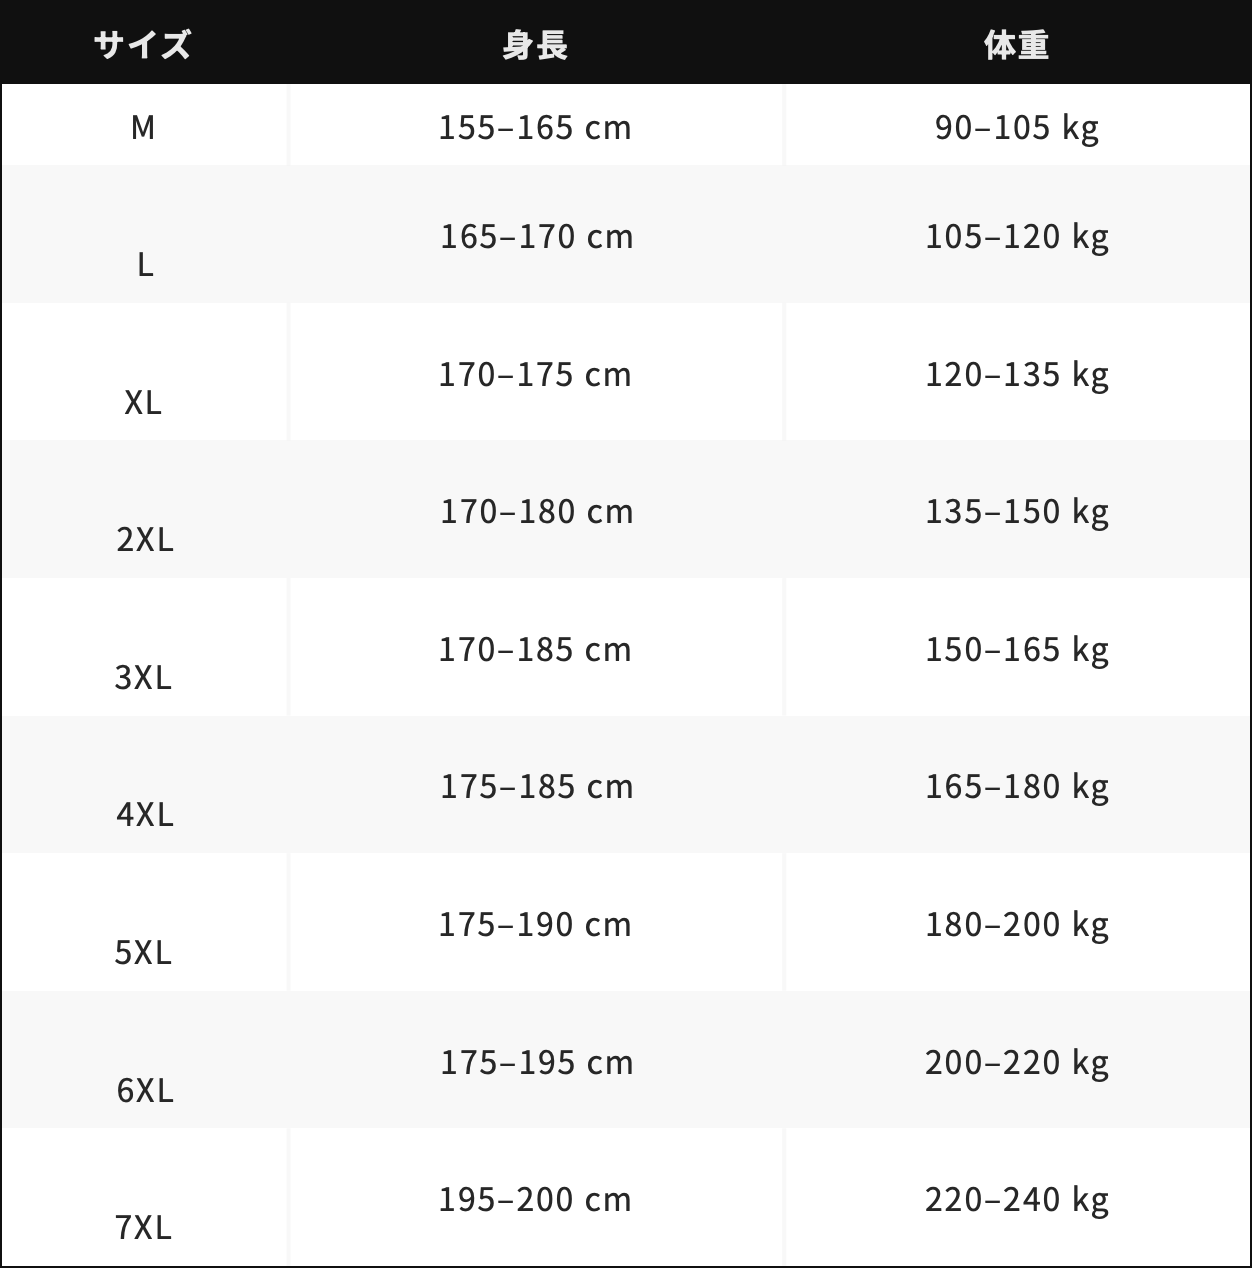
Task: Click the 170–180 cm height cell
Action: tap(537, 512)
